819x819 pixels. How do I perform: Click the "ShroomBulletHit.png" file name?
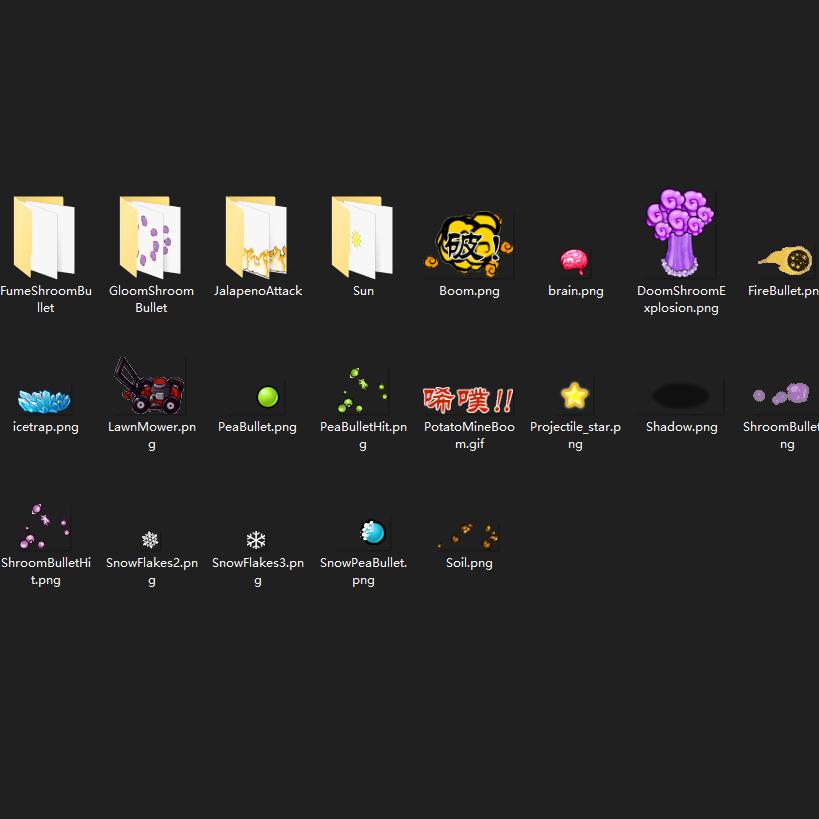click(45, 571)
